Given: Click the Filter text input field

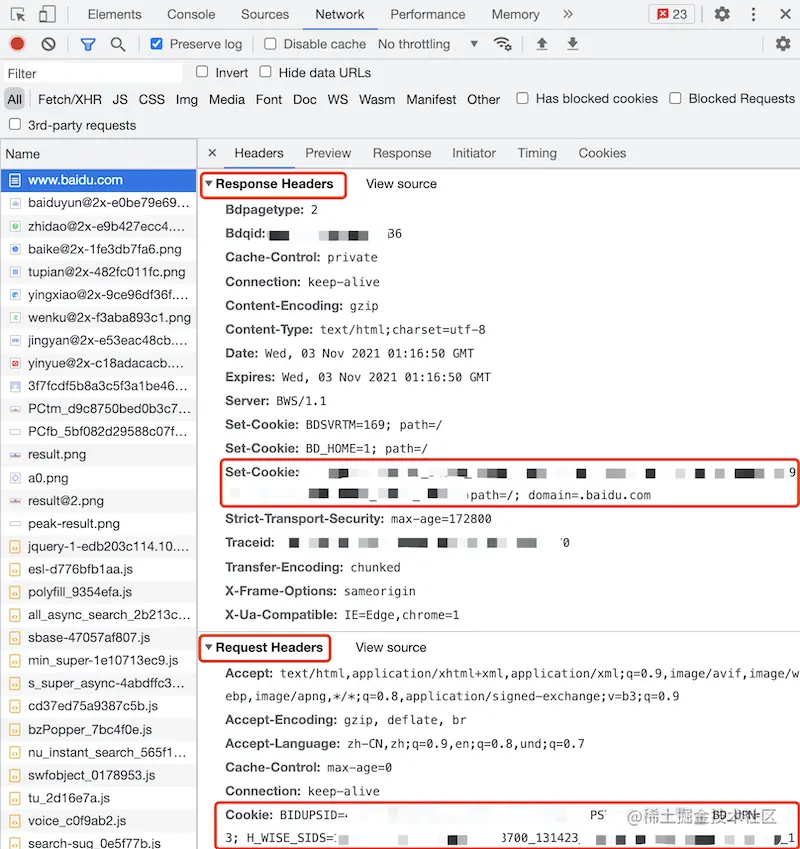Looking at the screenshot, I should [93, 74].
